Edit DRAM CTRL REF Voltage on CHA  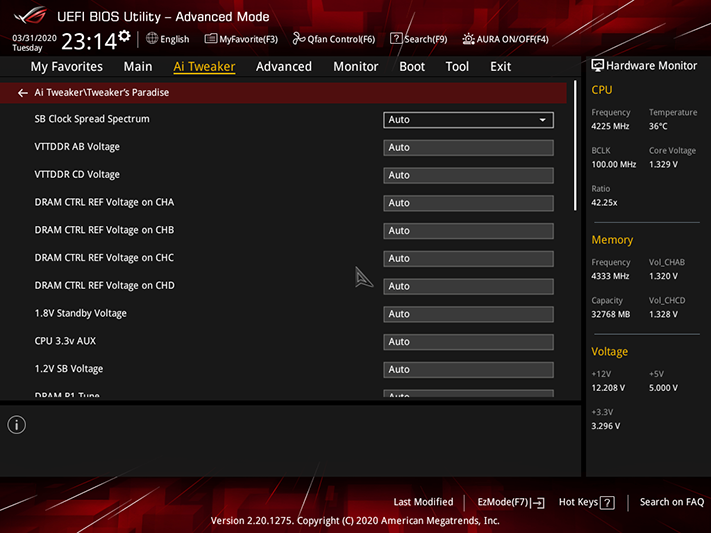click(468, 203)
